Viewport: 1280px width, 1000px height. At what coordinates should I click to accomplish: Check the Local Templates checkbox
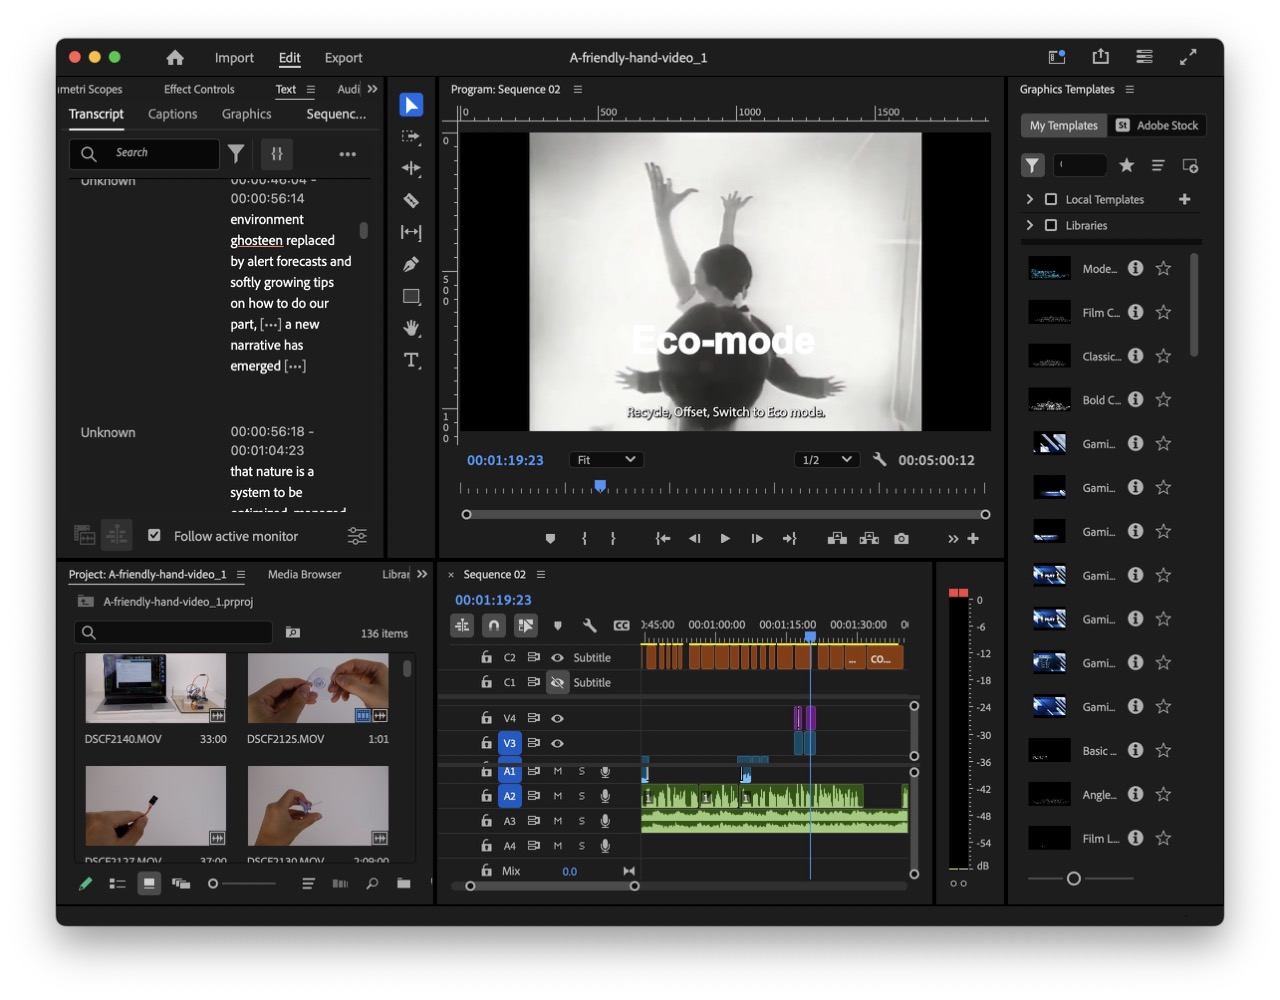pyautogui.click(x=1051, y=199)
